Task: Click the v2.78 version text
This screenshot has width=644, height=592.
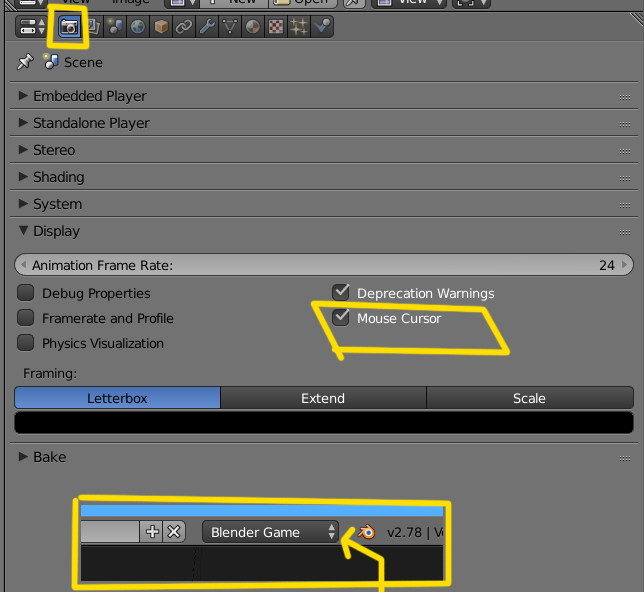Action: tap(404, 532)
